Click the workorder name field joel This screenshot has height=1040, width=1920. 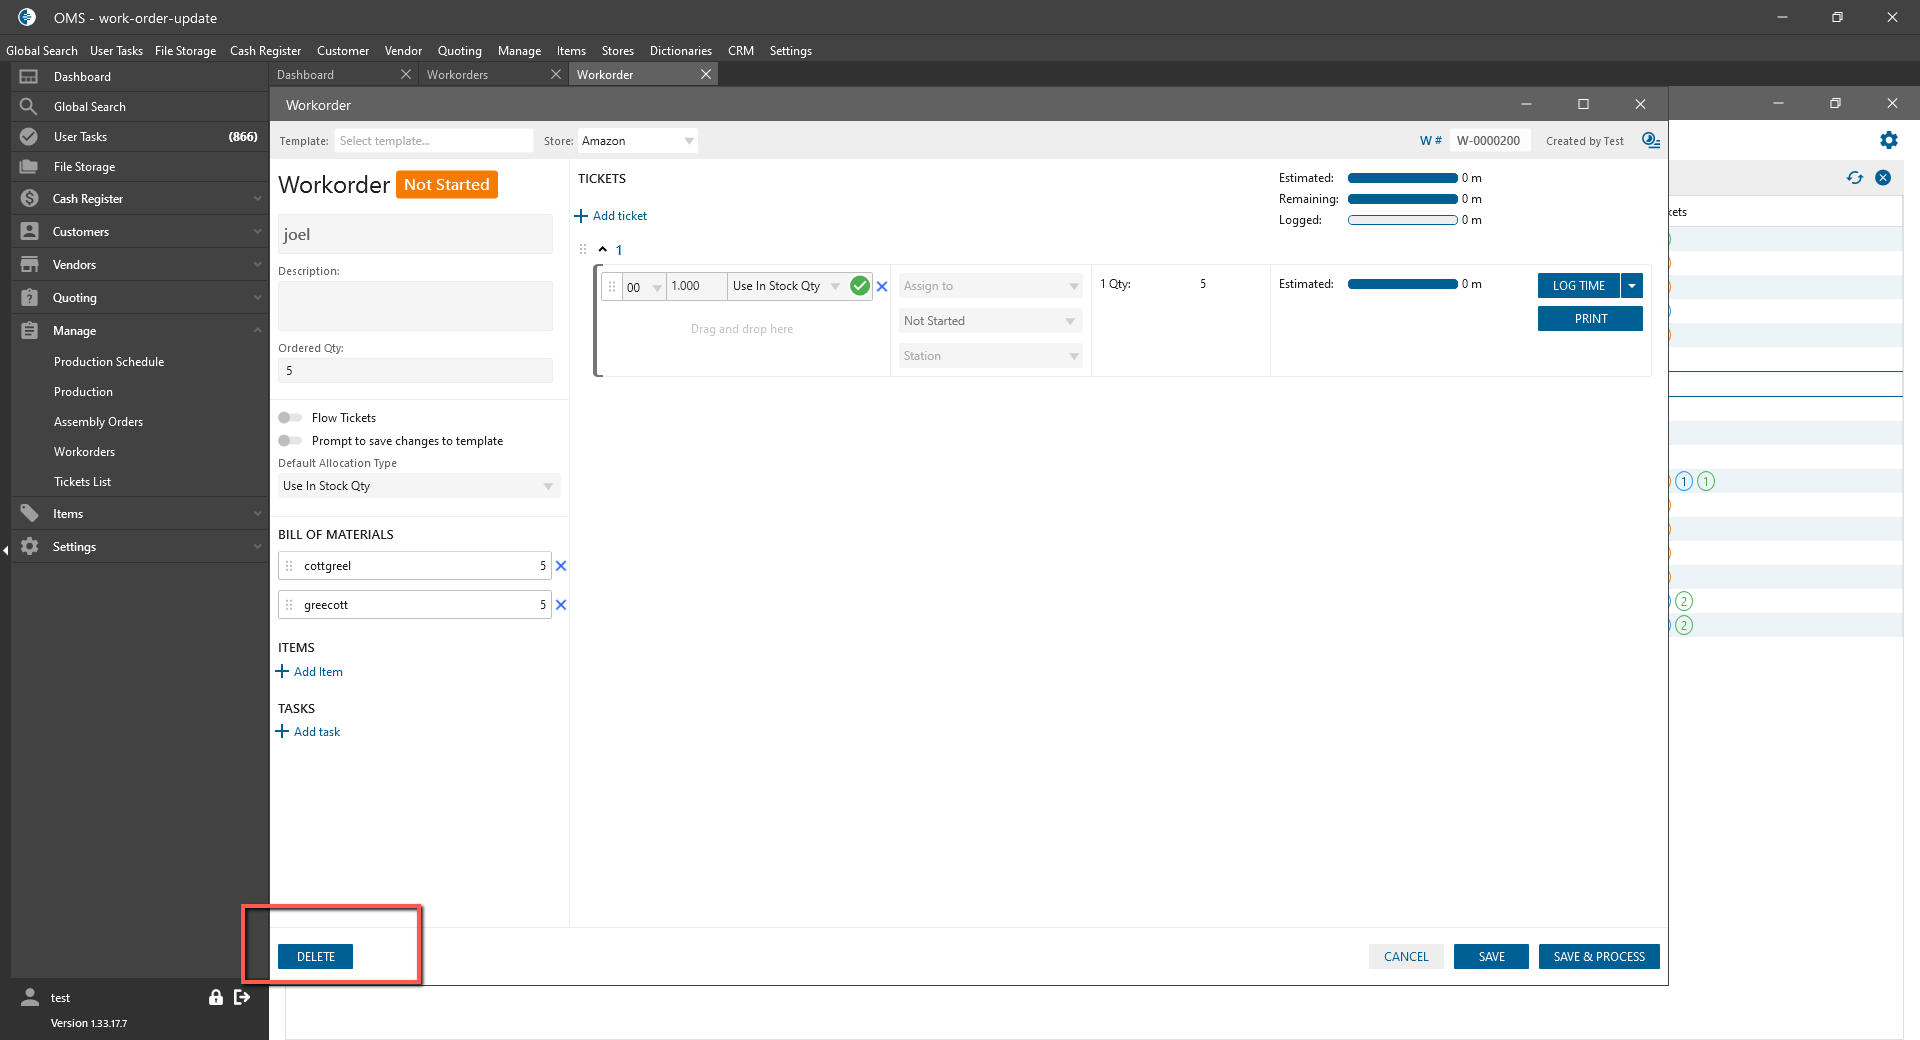[x=415, y=234]
